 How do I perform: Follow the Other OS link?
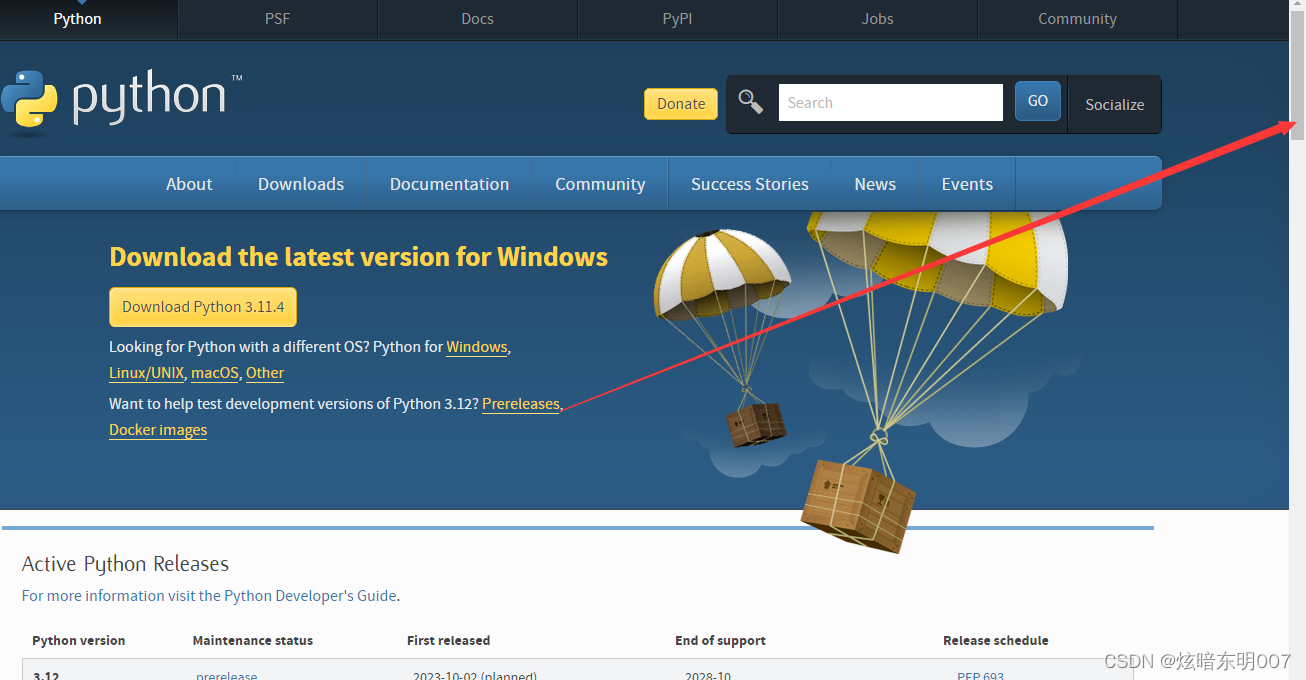tap(265, 373)
